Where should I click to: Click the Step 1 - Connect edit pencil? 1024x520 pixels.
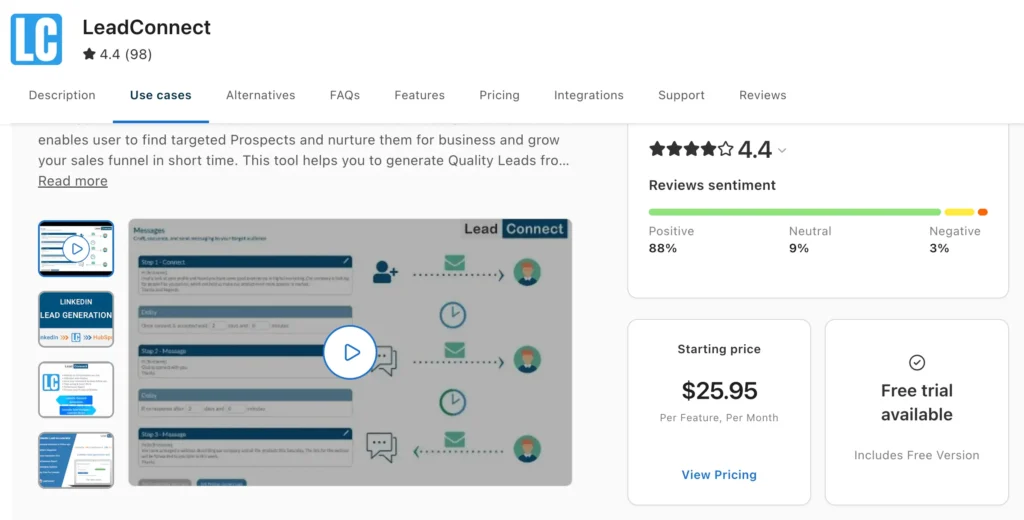tap(346, 261)
